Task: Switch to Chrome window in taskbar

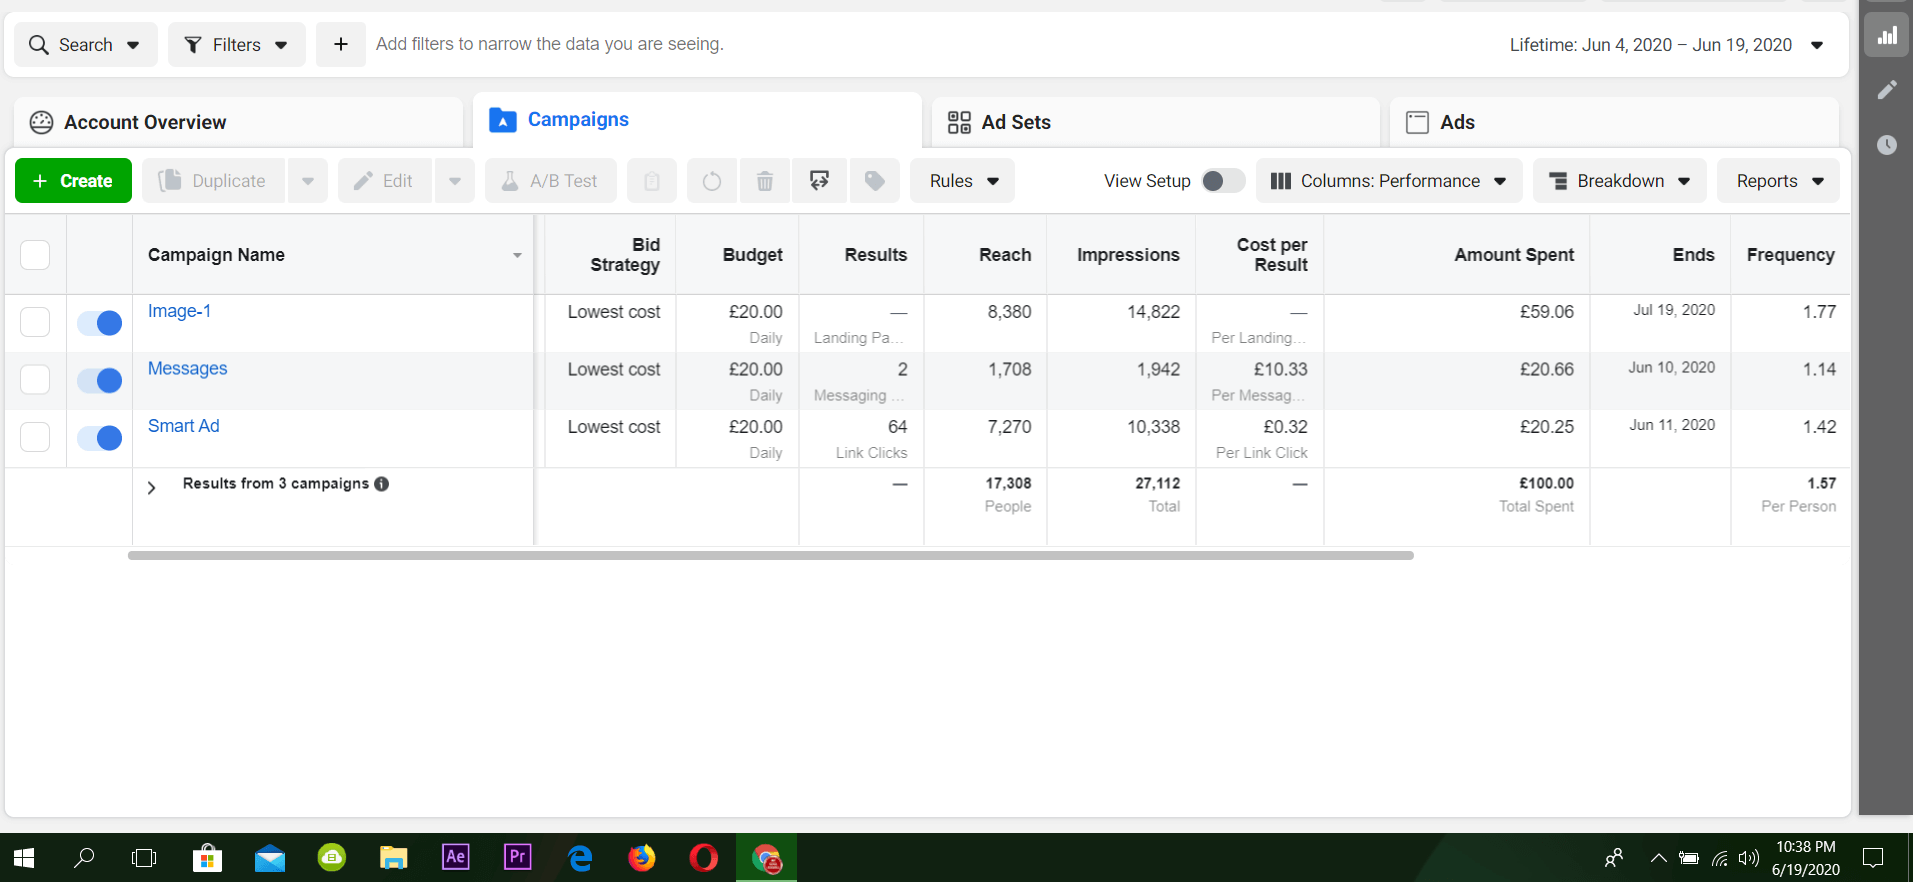Action: coord(767,858)
